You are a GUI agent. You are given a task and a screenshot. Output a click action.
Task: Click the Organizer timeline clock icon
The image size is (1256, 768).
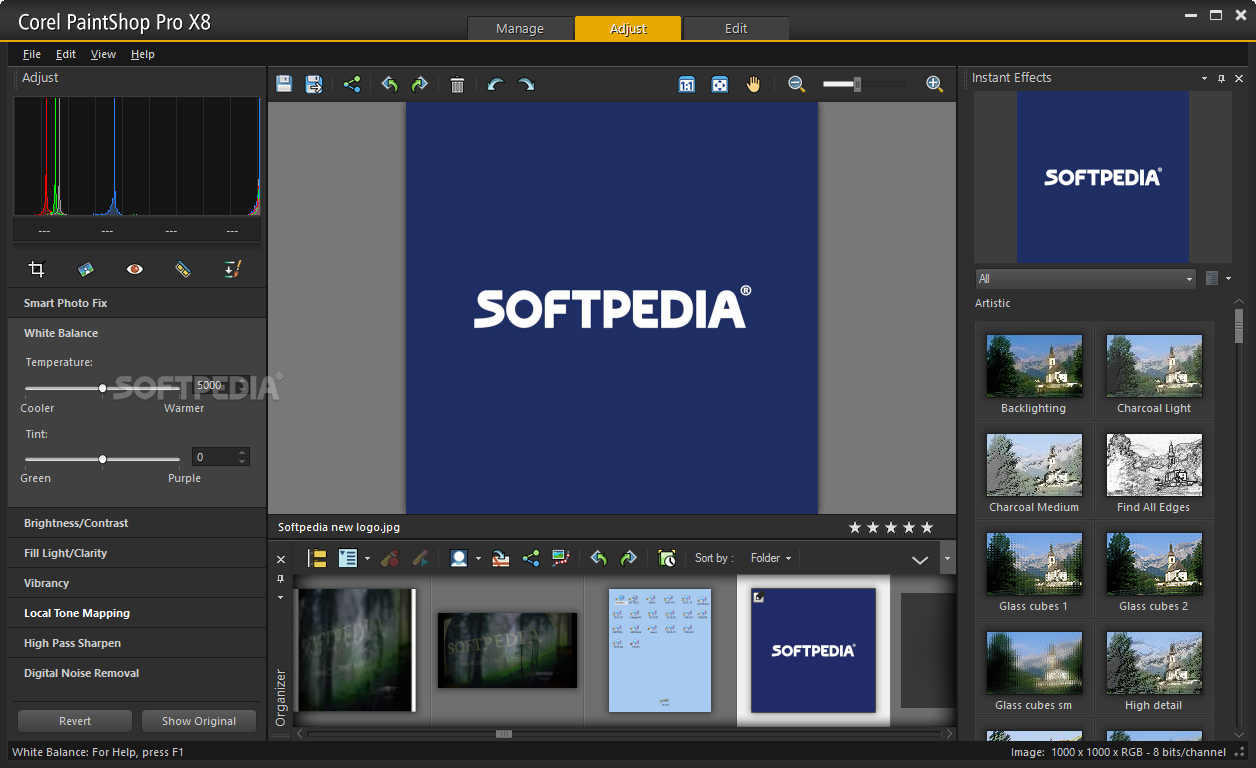coord(667,558)
